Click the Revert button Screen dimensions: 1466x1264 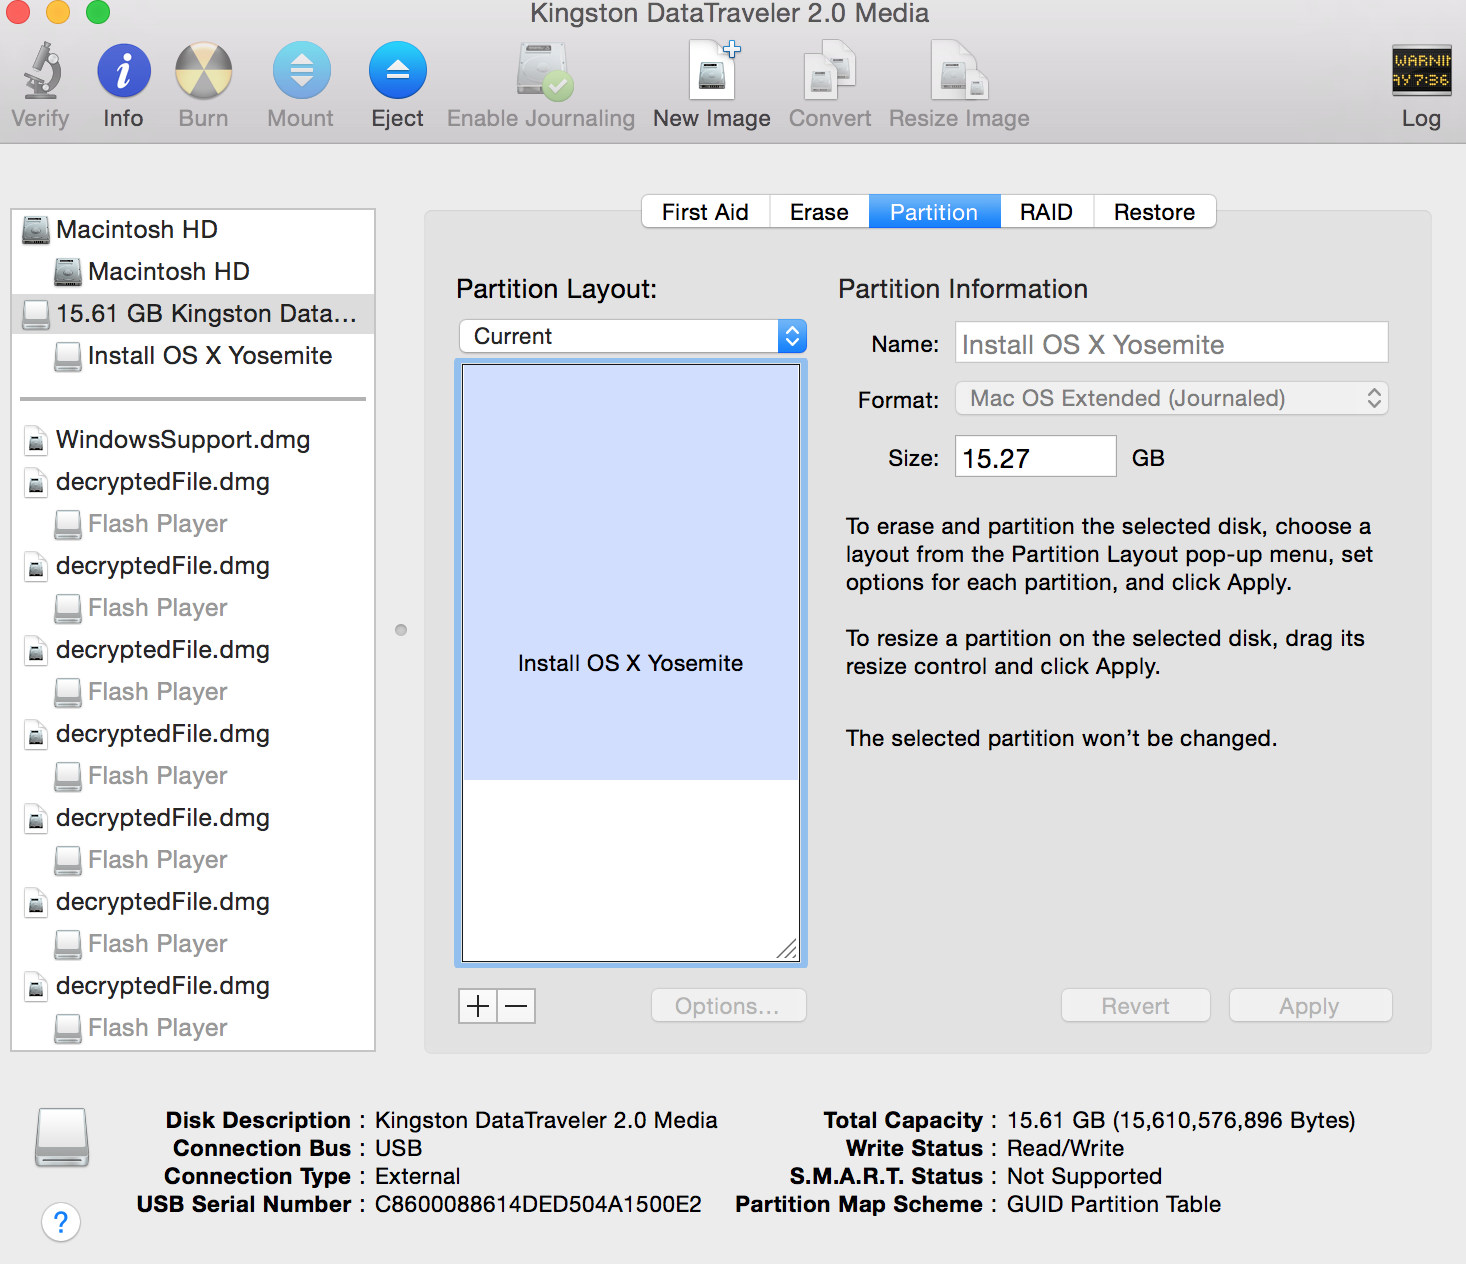tap(1135, 1006)
